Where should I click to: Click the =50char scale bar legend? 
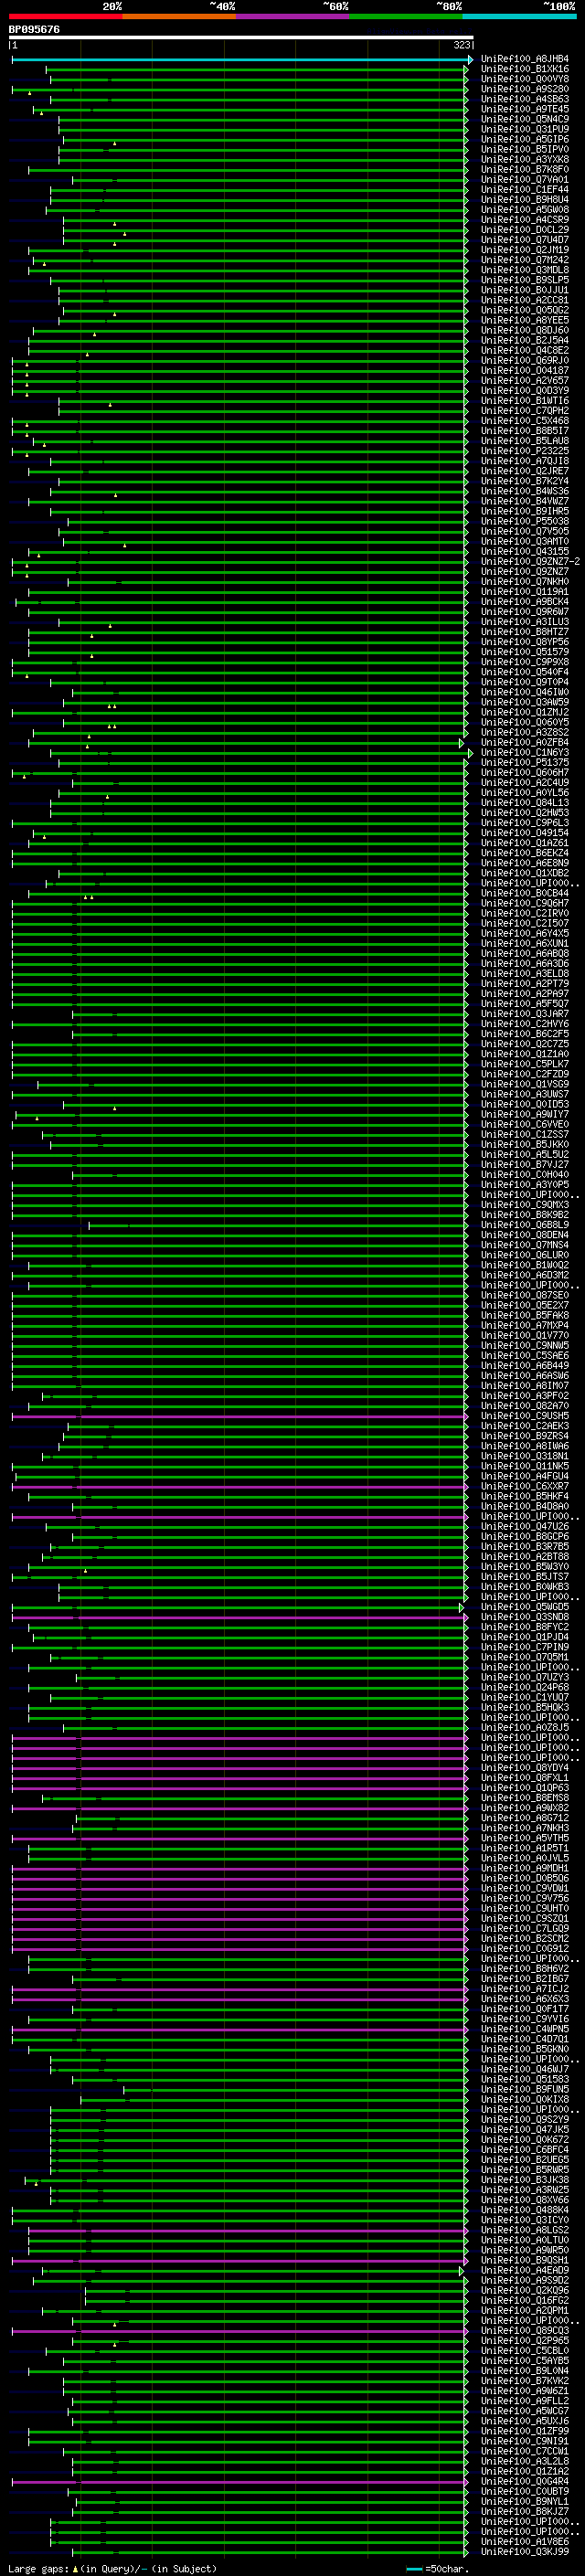click(437, 2568)
